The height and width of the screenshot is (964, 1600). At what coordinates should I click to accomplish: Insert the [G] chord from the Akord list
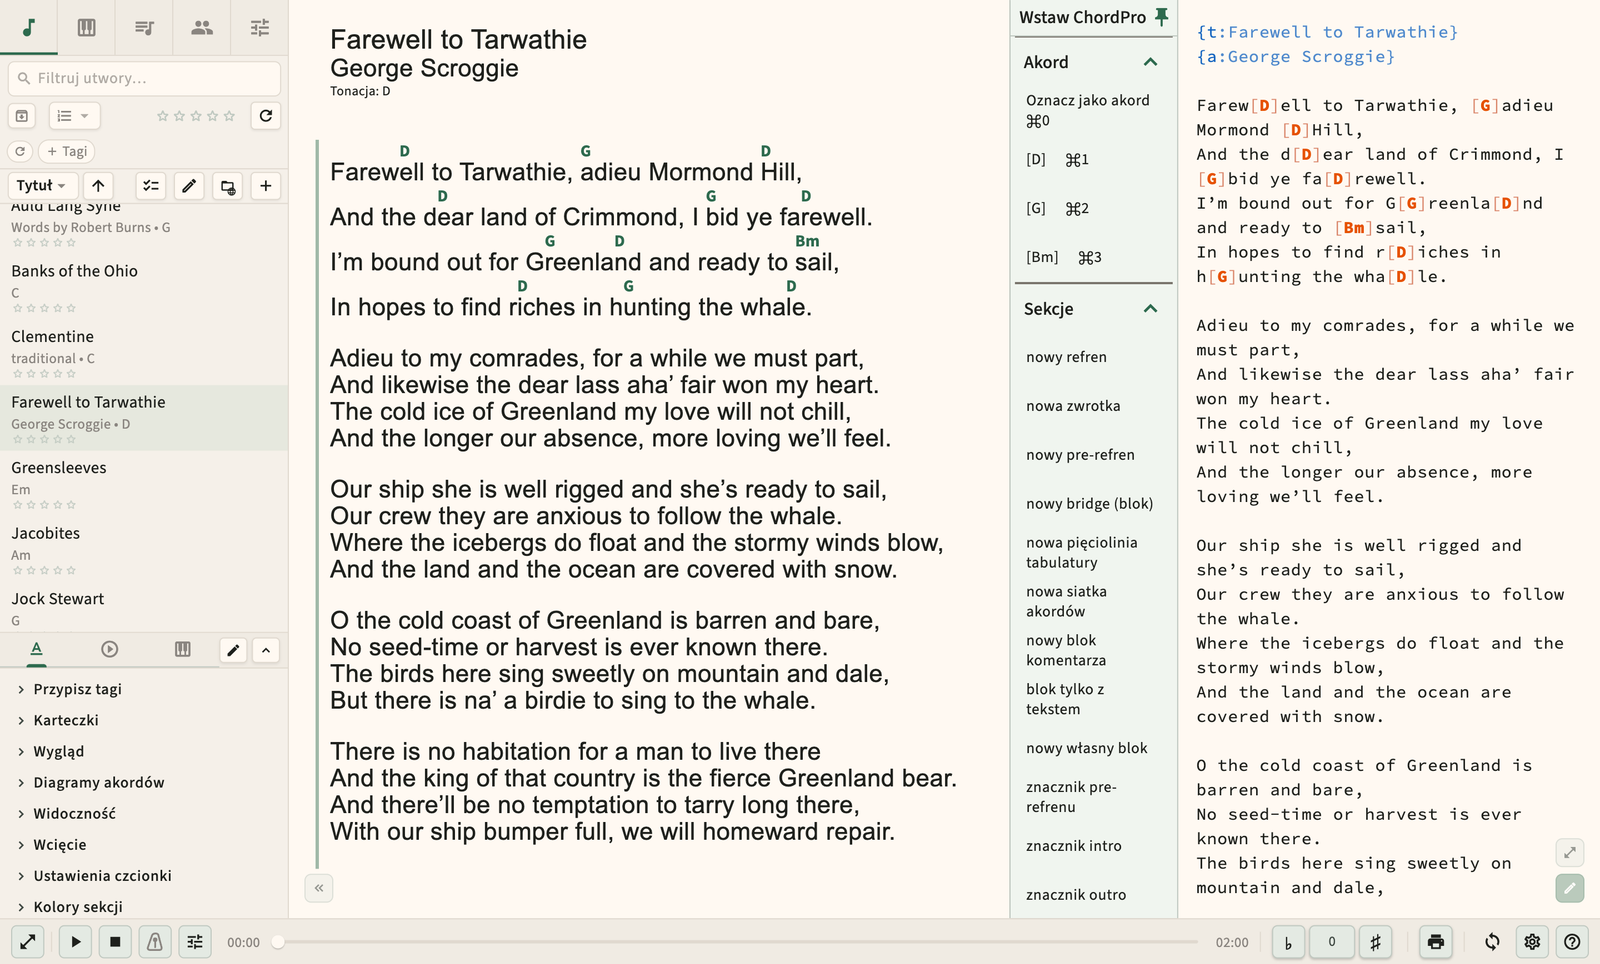(x=1093, y=208)
